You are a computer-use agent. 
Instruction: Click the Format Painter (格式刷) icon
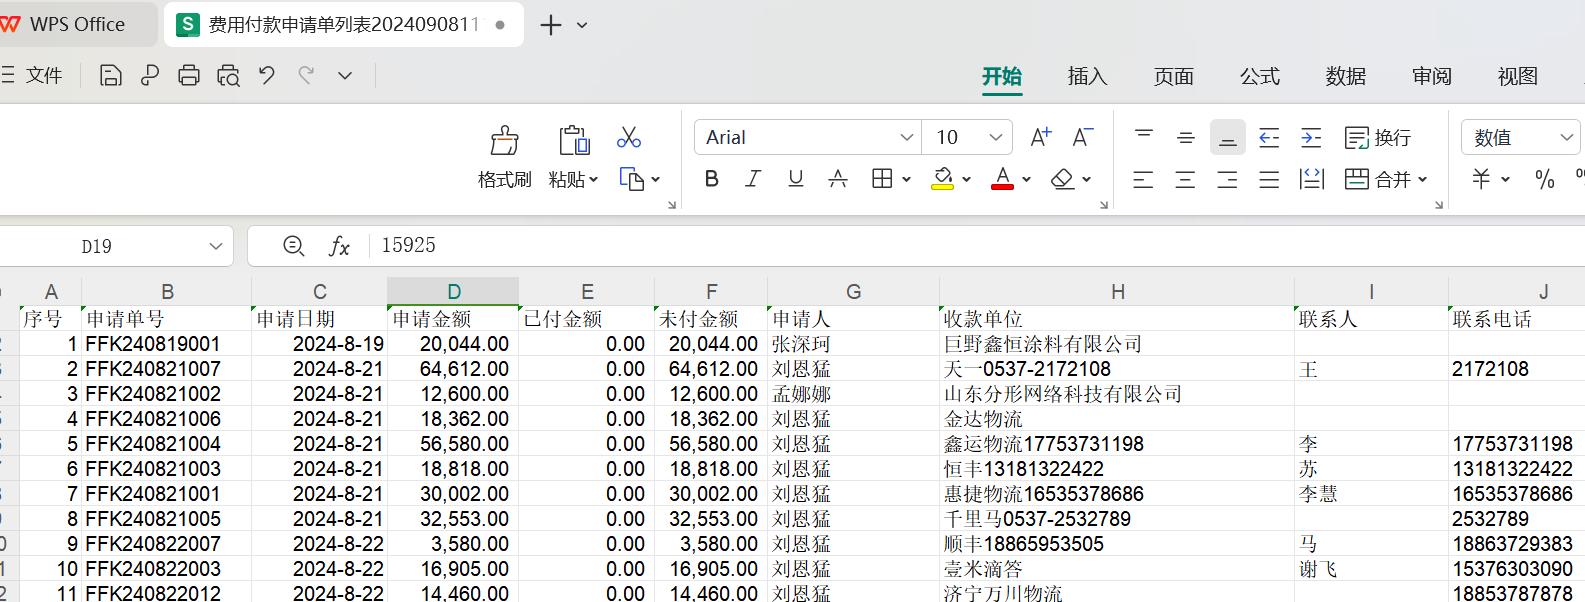pyautogui.click(x=504, y=141)
